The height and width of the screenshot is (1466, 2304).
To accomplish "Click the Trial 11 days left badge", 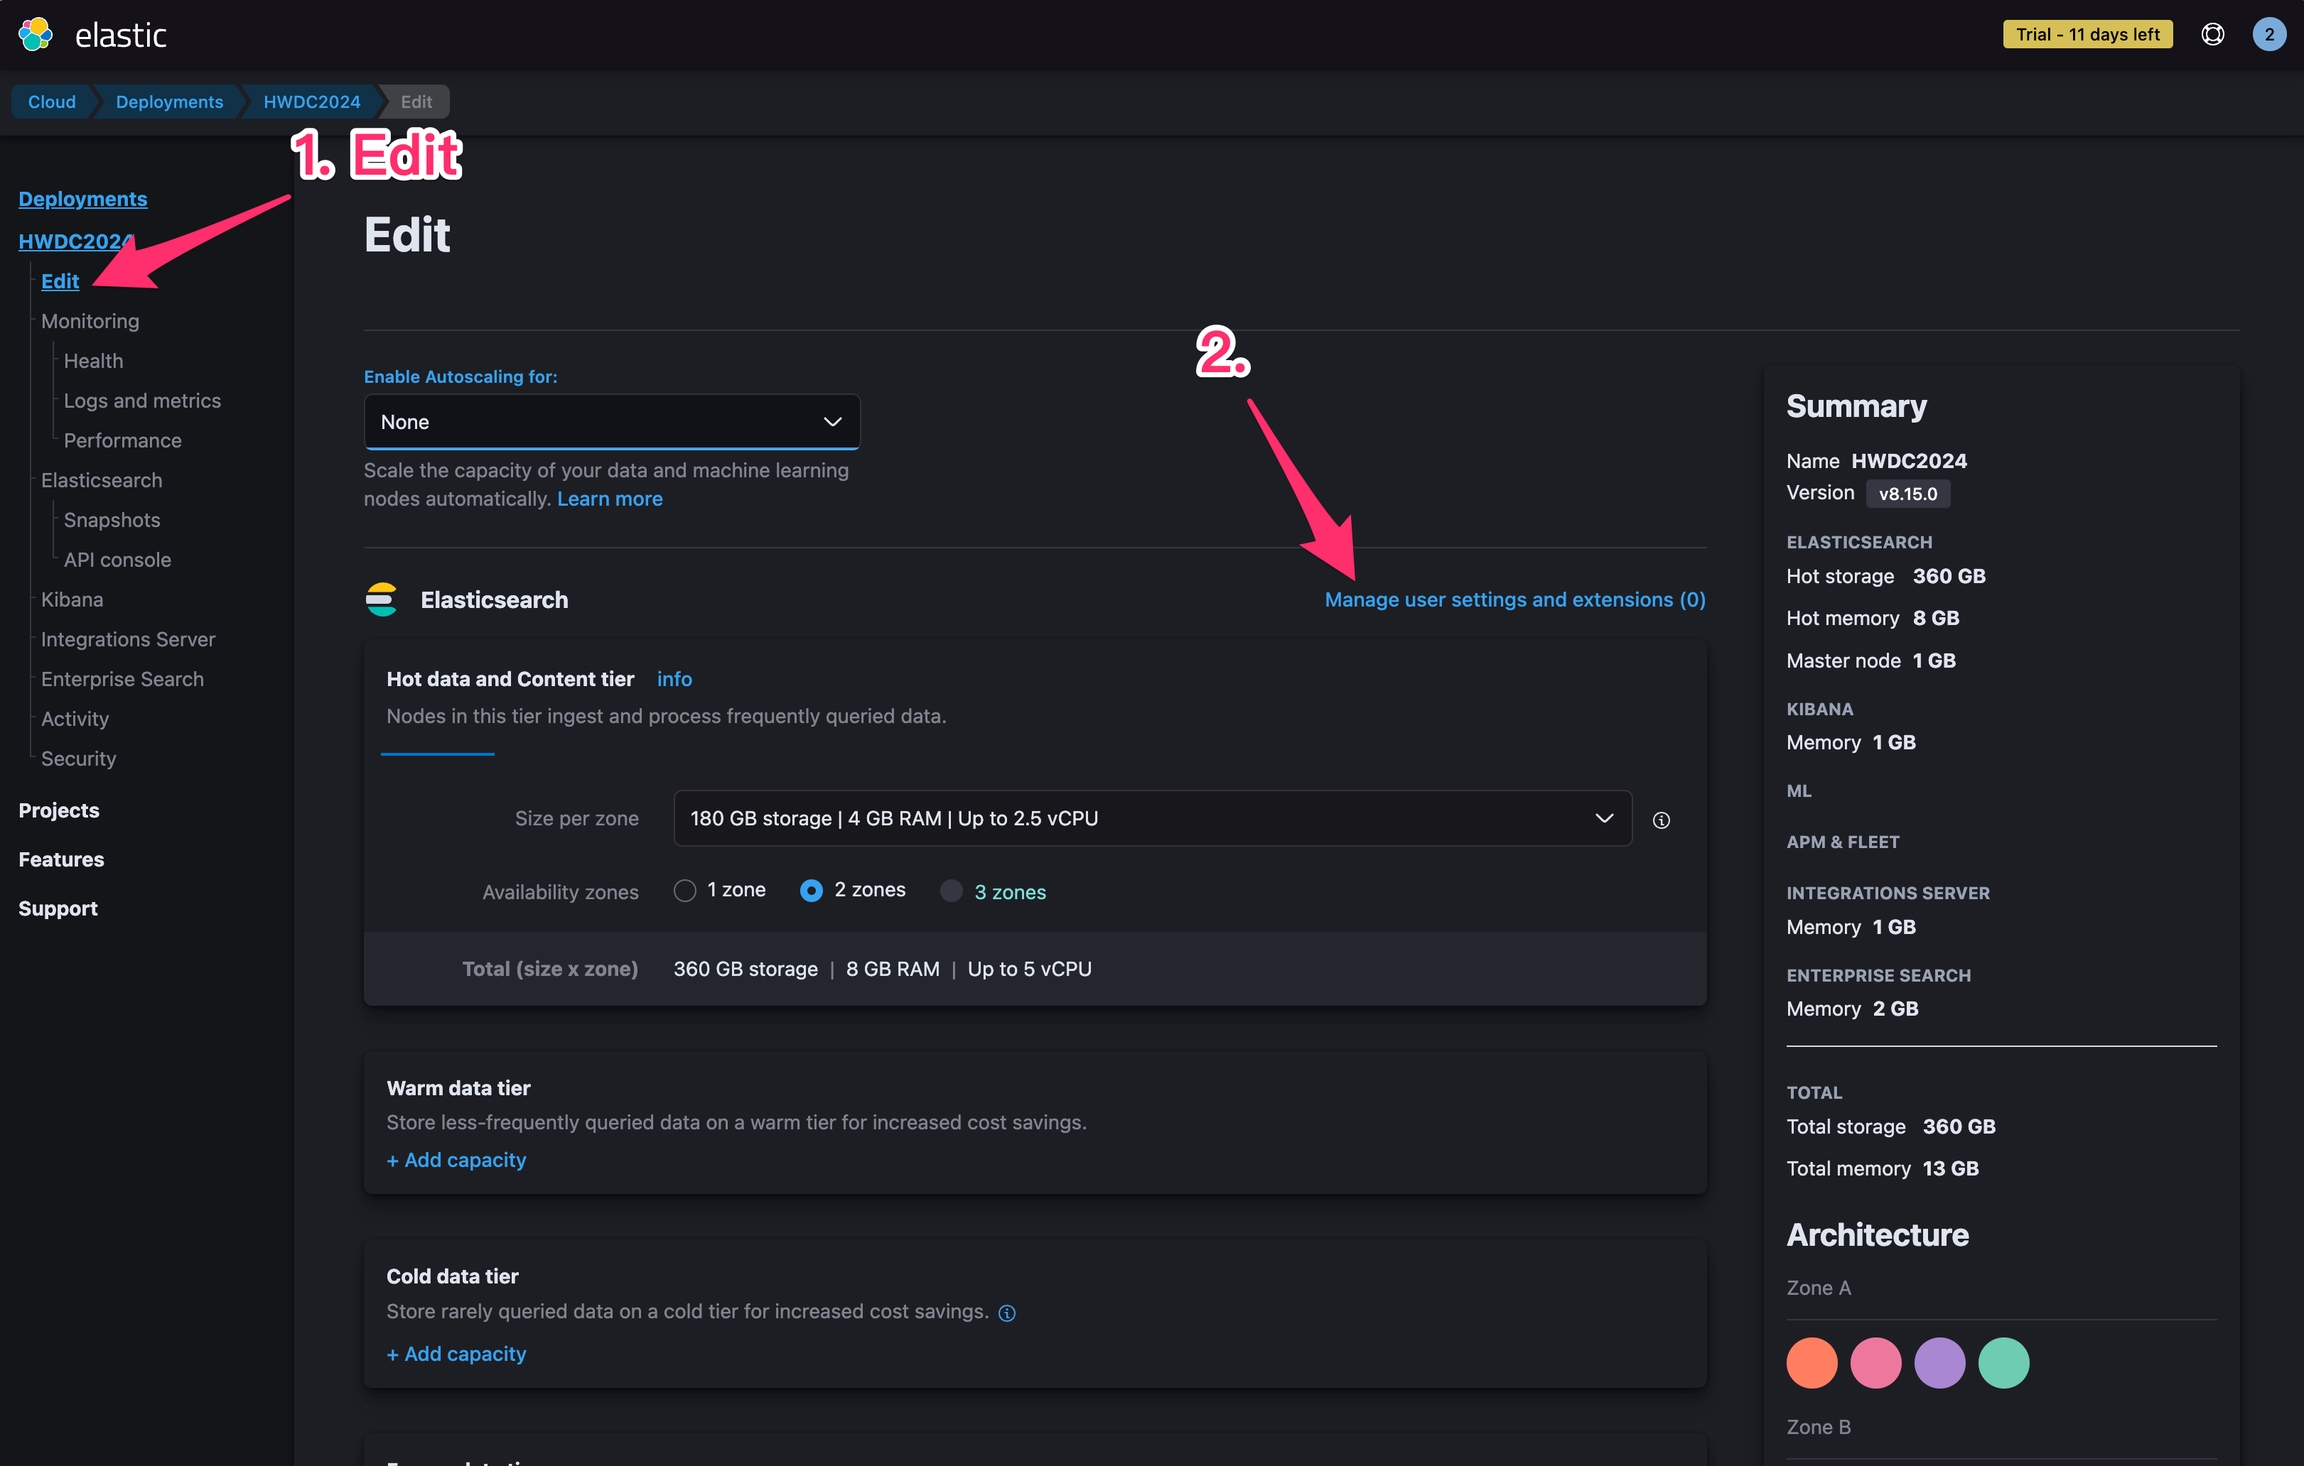I will point(2088,34).
